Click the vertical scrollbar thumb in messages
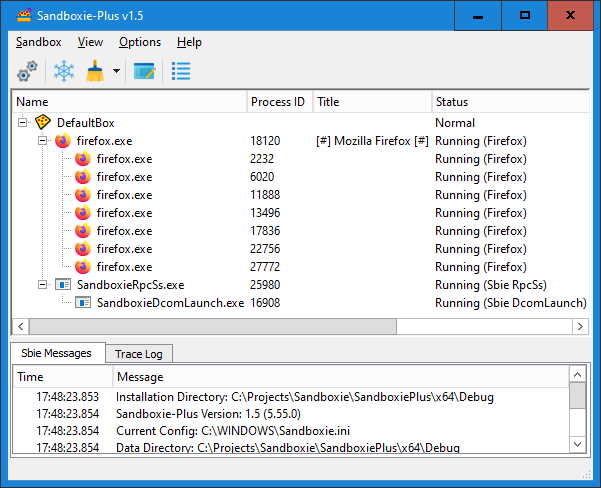Screen dimensions: 601x488 578,396
